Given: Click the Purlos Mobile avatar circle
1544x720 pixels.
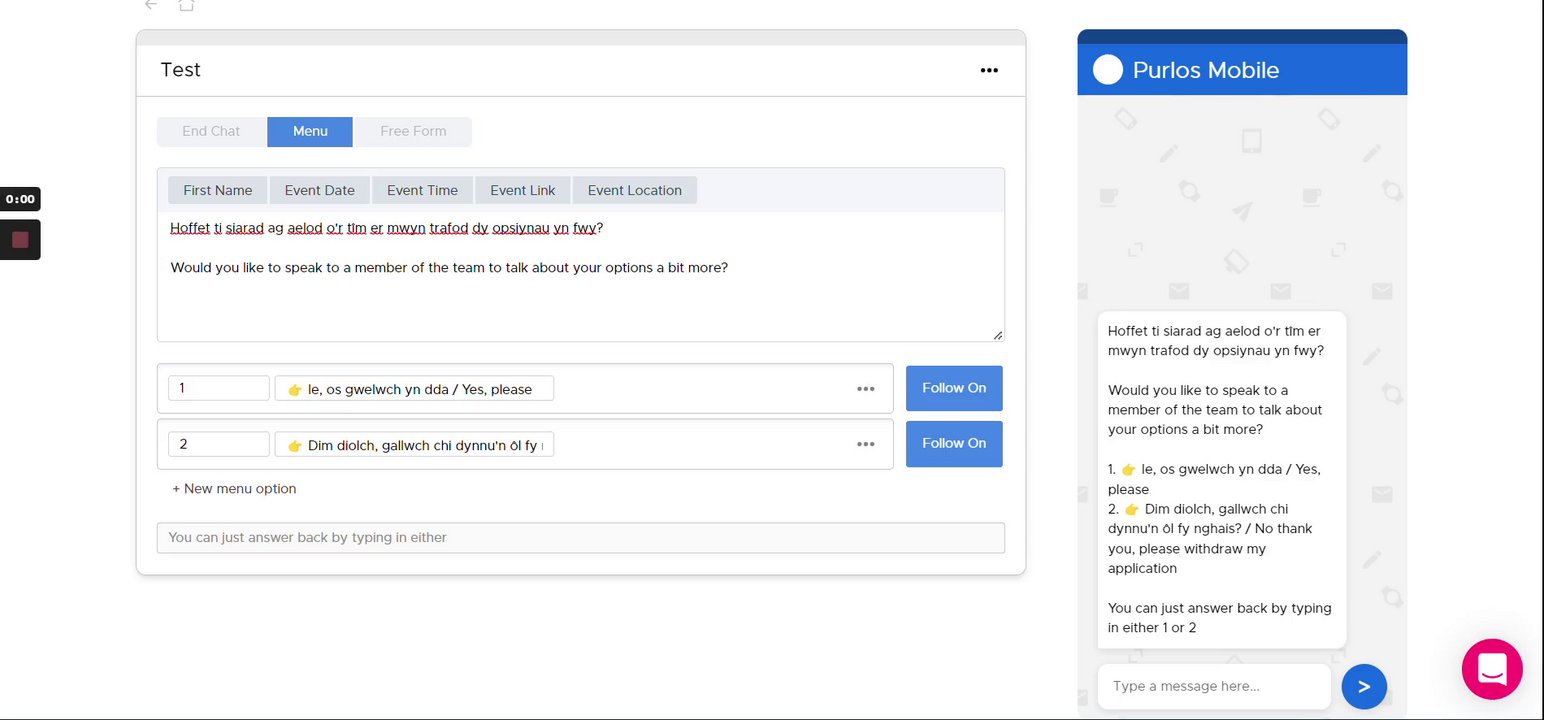Looking at the screenshot, I should [1108, 70].
